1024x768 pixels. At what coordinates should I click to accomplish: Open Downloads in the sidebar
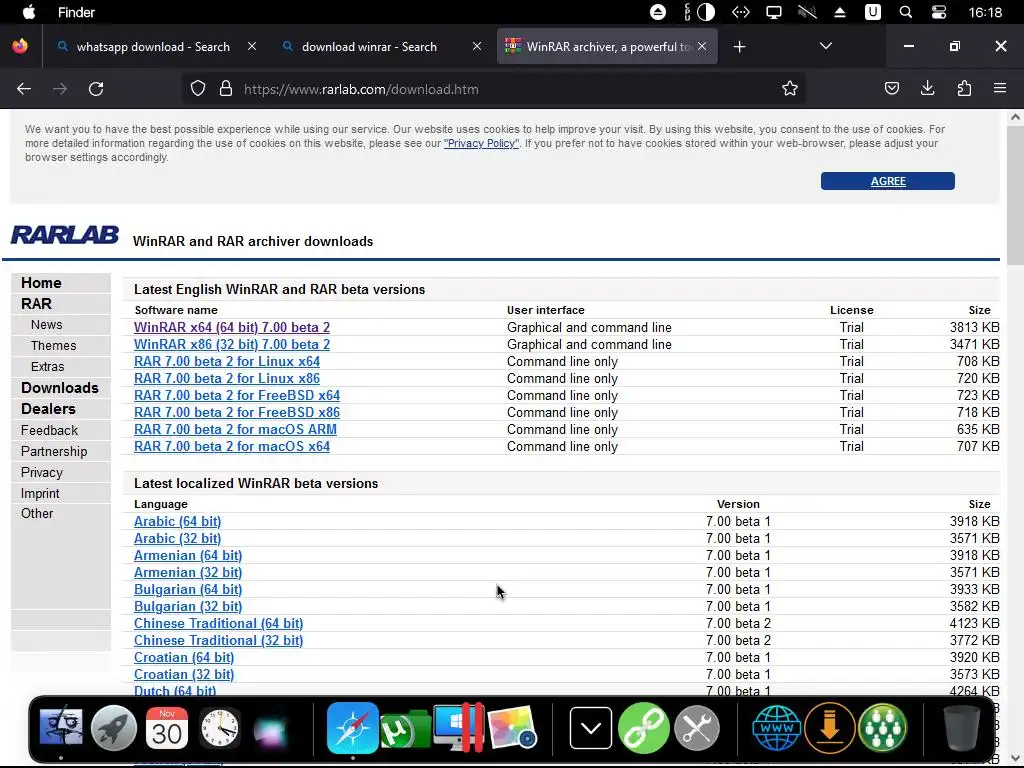pyautogui.click(x=60, y=388)
